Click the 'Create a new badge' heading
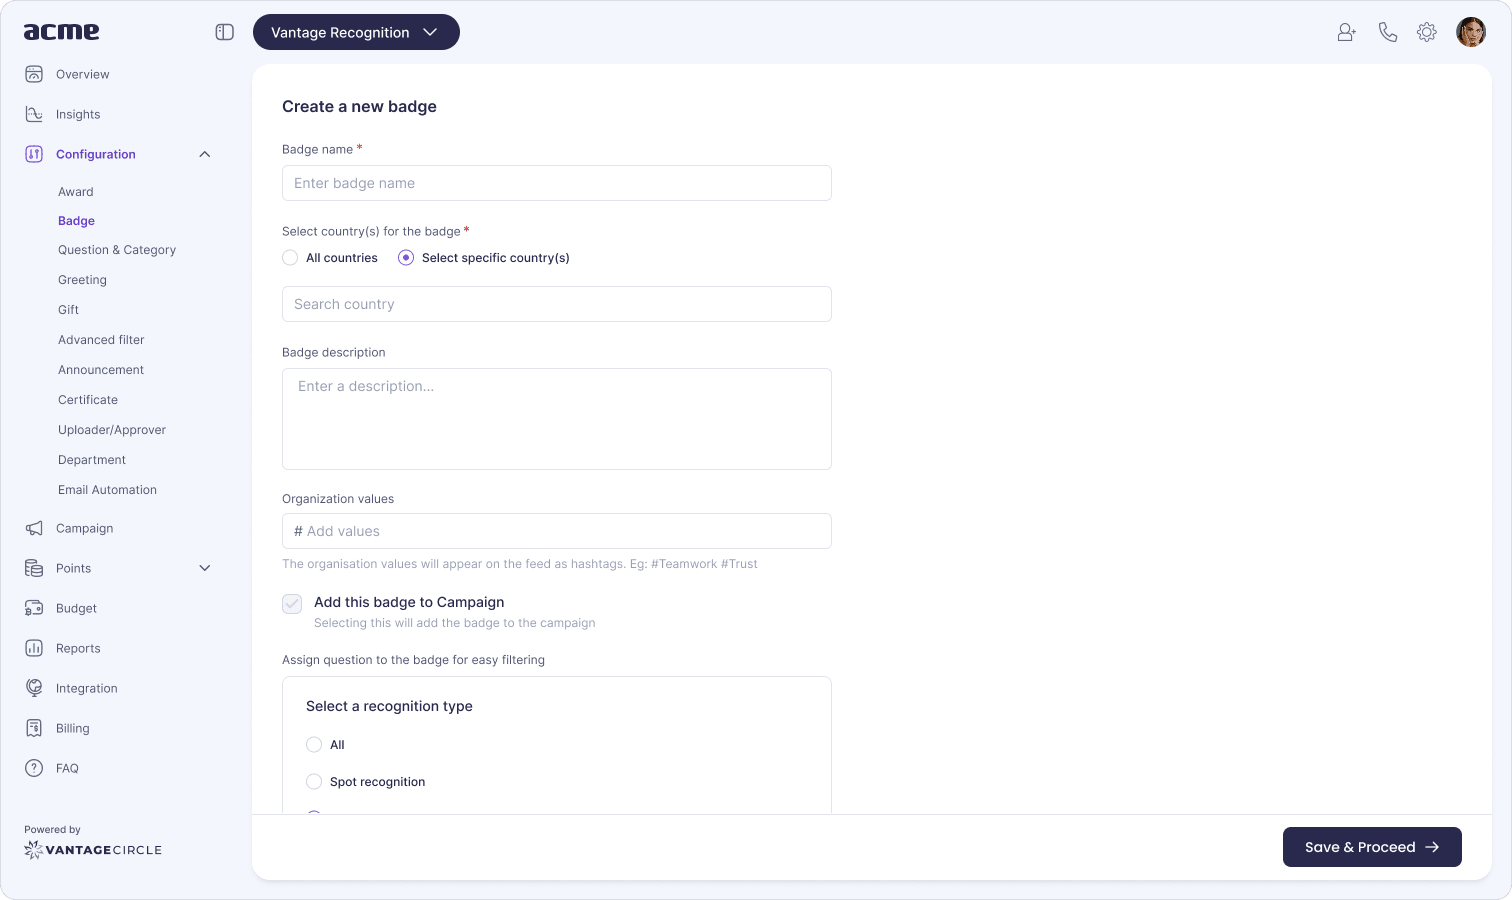 (359, 106)
